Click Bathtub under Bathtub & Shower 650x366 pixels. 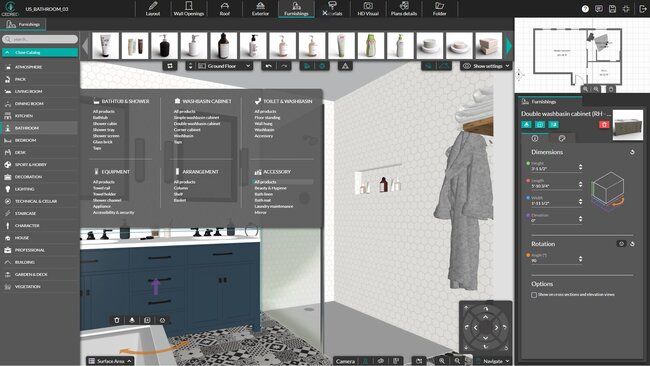point(100,118)
